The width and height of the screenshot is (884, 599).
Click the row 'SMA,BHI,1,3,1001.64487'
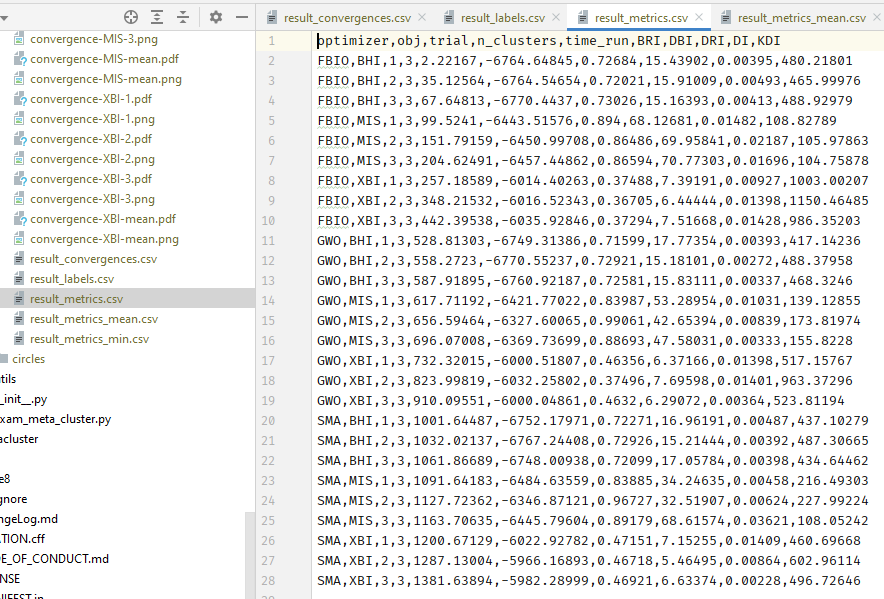coord(593,421)
